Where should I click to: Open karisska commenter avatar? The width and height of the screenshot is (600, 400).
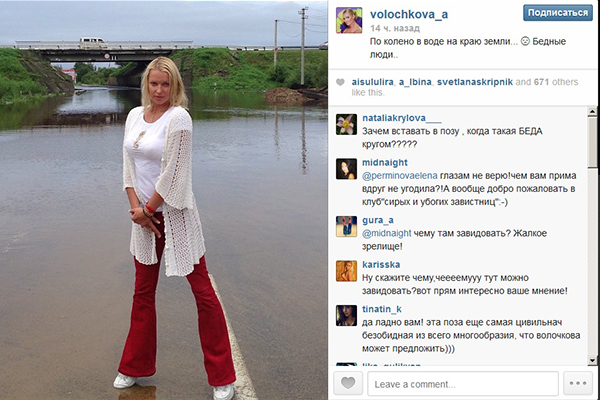click(346, 271)
